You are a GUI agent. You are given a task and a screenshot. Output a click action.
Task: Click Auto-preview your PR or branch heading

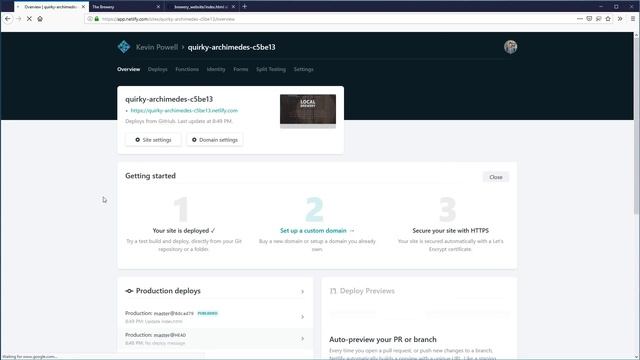(382, 339)
